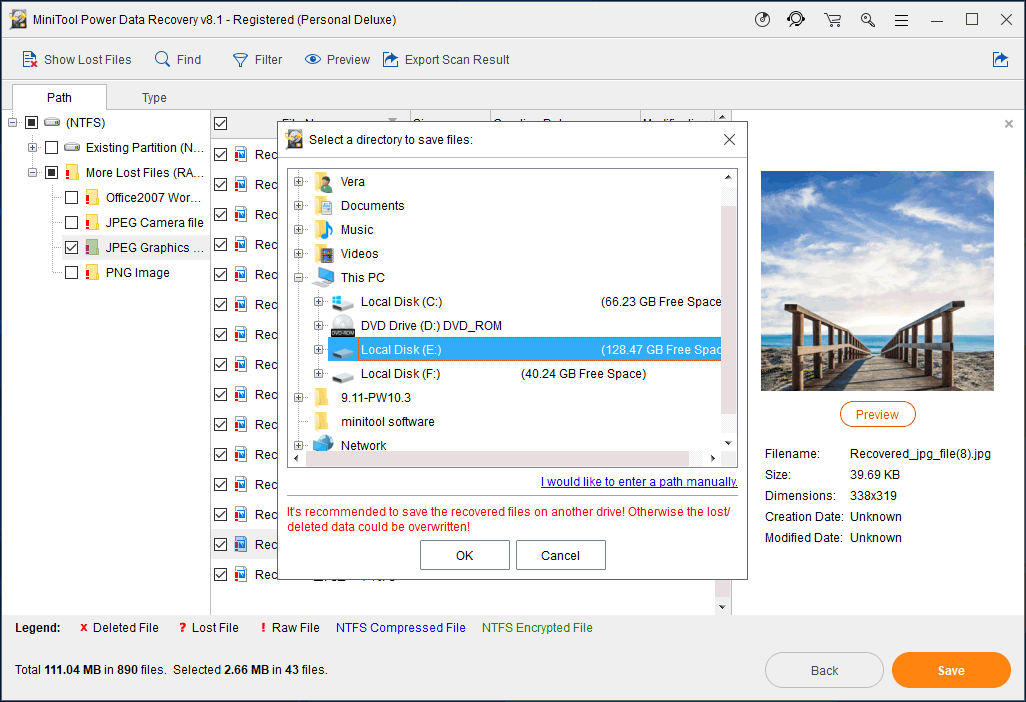Click the shopping cart icon
Viewport: 1026px width, 702px height.
(832, 20)
